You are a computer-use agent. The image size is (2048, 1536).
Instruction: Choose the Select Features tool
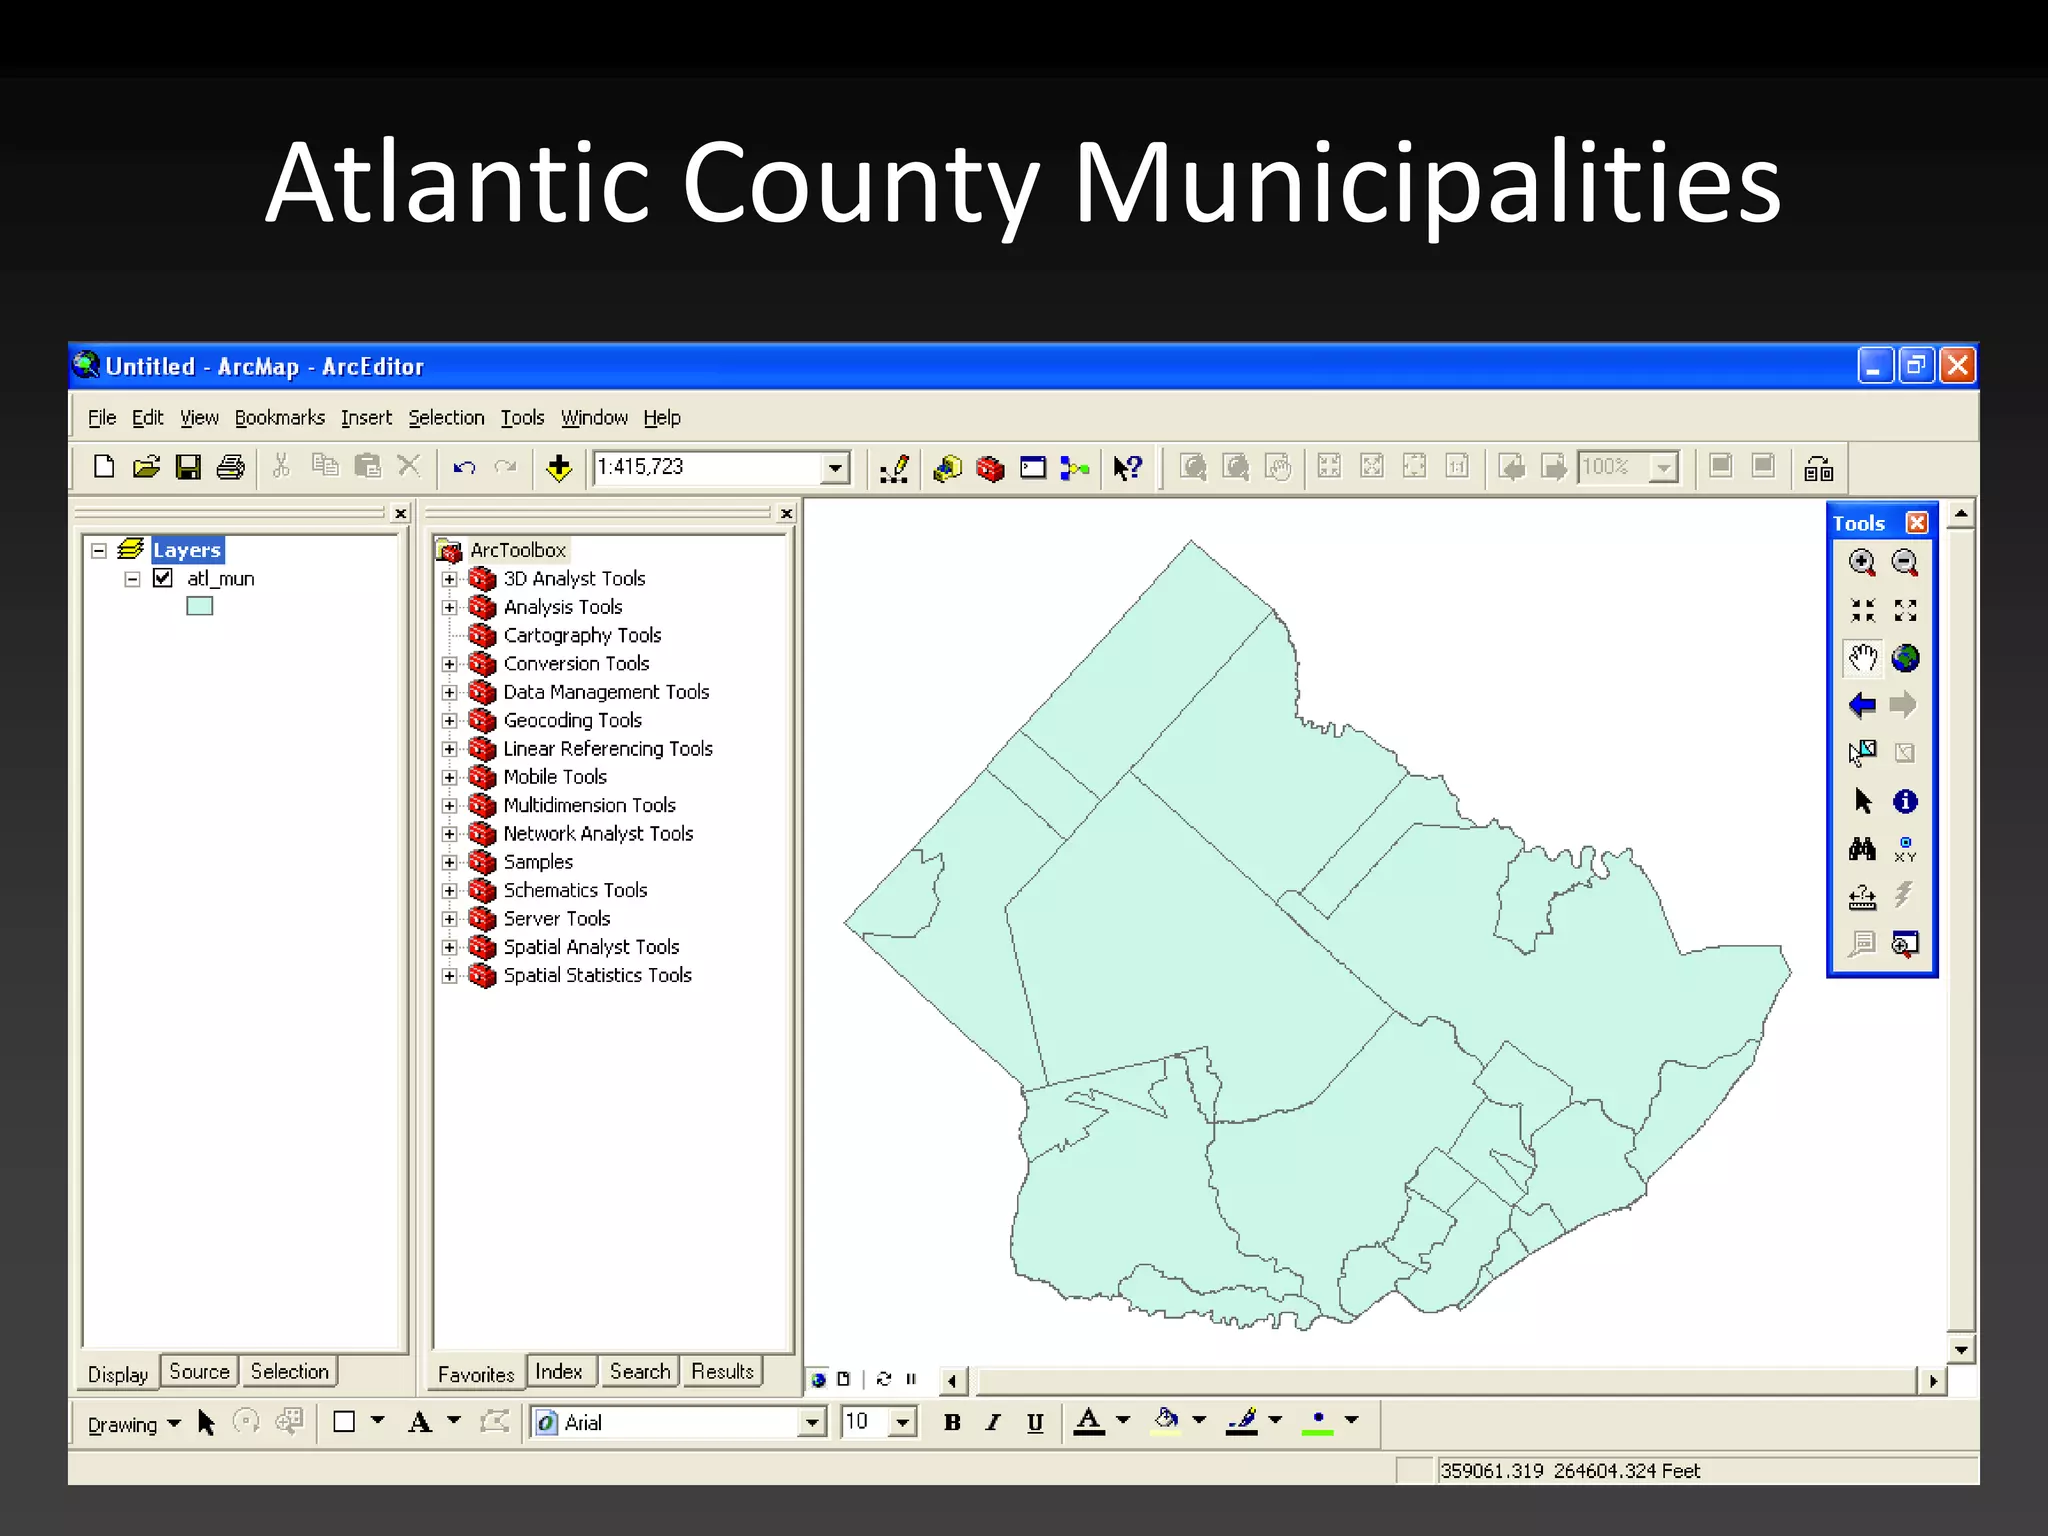coord(1862,753)
